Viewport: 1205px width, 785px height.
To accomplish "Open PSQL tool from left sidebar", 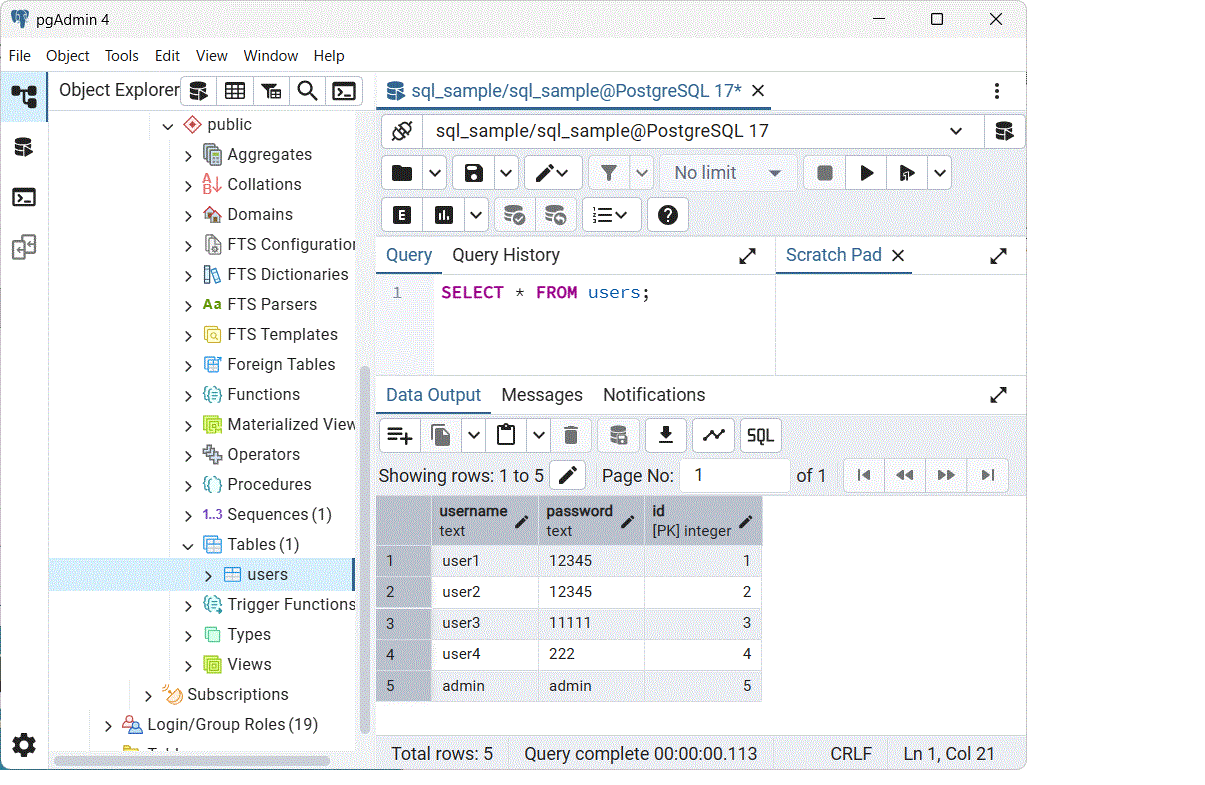I will point(24,197).
